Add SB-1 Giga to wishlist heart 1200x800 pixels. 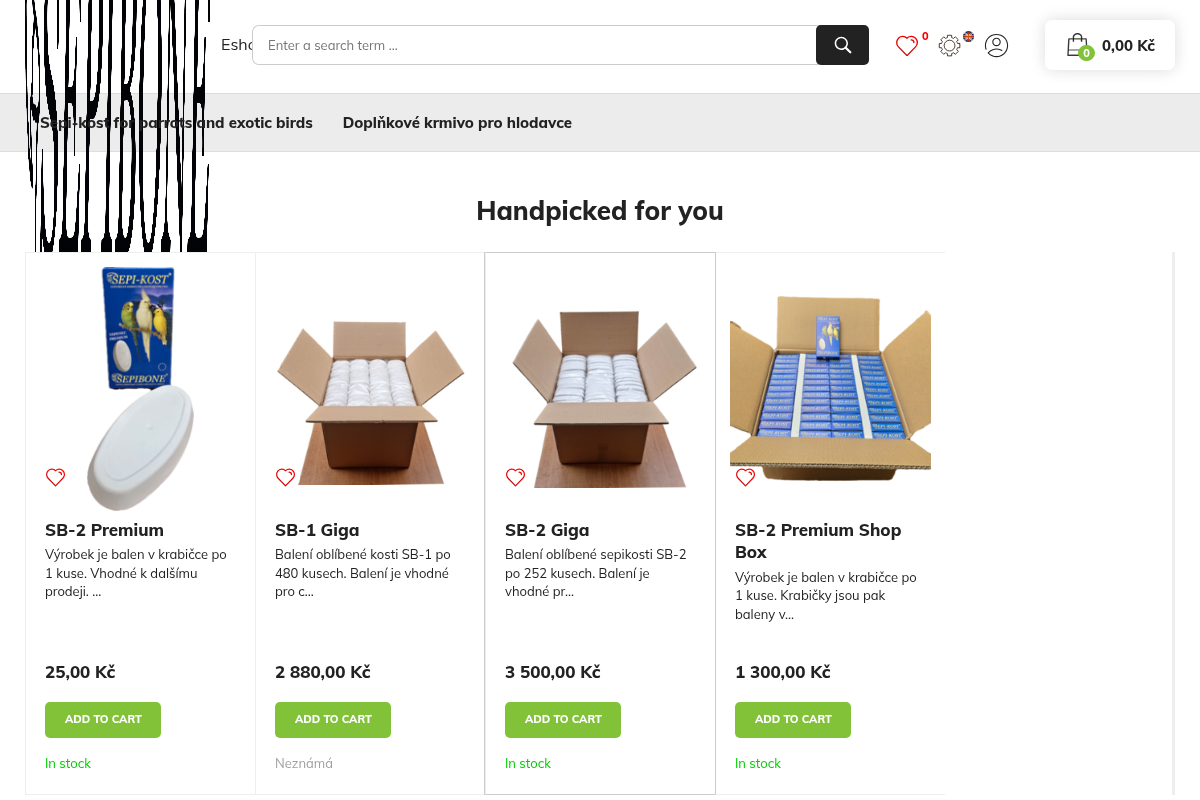click(286, 477)
